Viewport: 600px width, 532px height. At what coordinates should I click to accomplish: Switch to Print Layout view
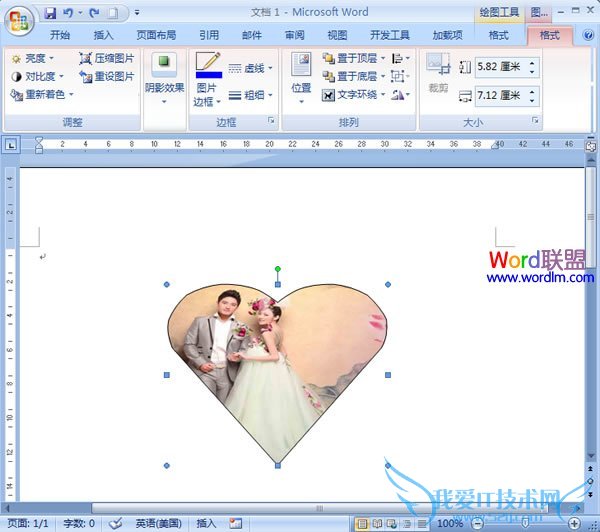click(362, 523)
